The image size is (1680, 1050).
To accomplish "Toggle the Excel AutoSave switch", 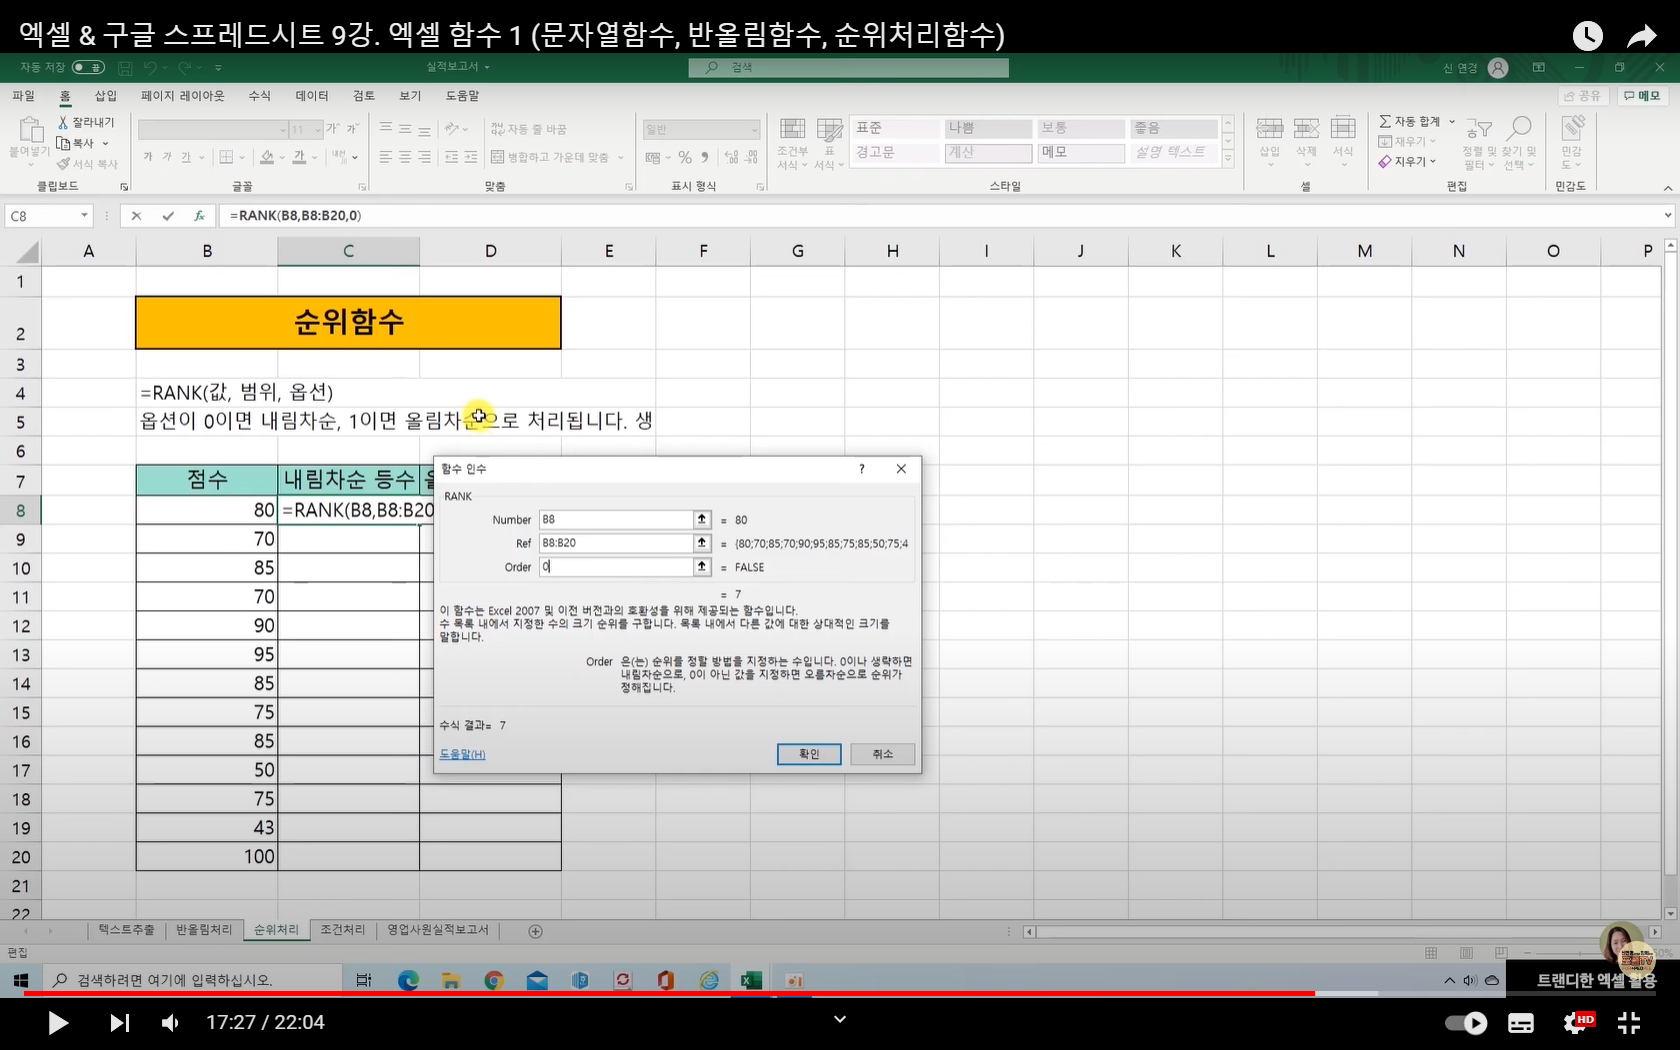I will (x=88, y=67).
